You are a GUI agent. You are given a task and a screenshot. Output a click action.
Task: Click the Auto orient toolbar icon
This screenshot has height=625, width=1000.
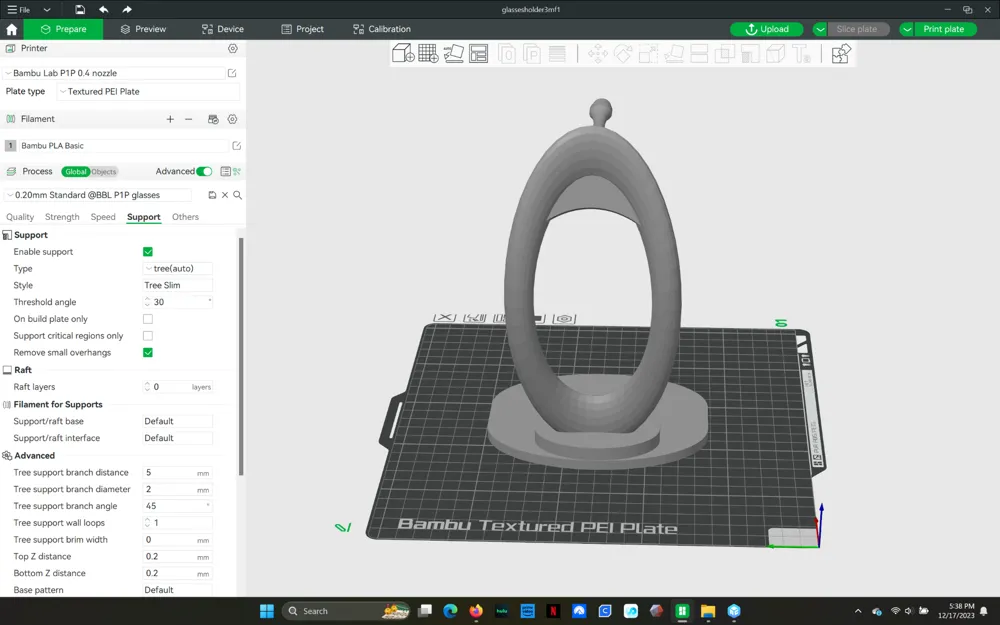pyautogui.click(x=454, y=54)
